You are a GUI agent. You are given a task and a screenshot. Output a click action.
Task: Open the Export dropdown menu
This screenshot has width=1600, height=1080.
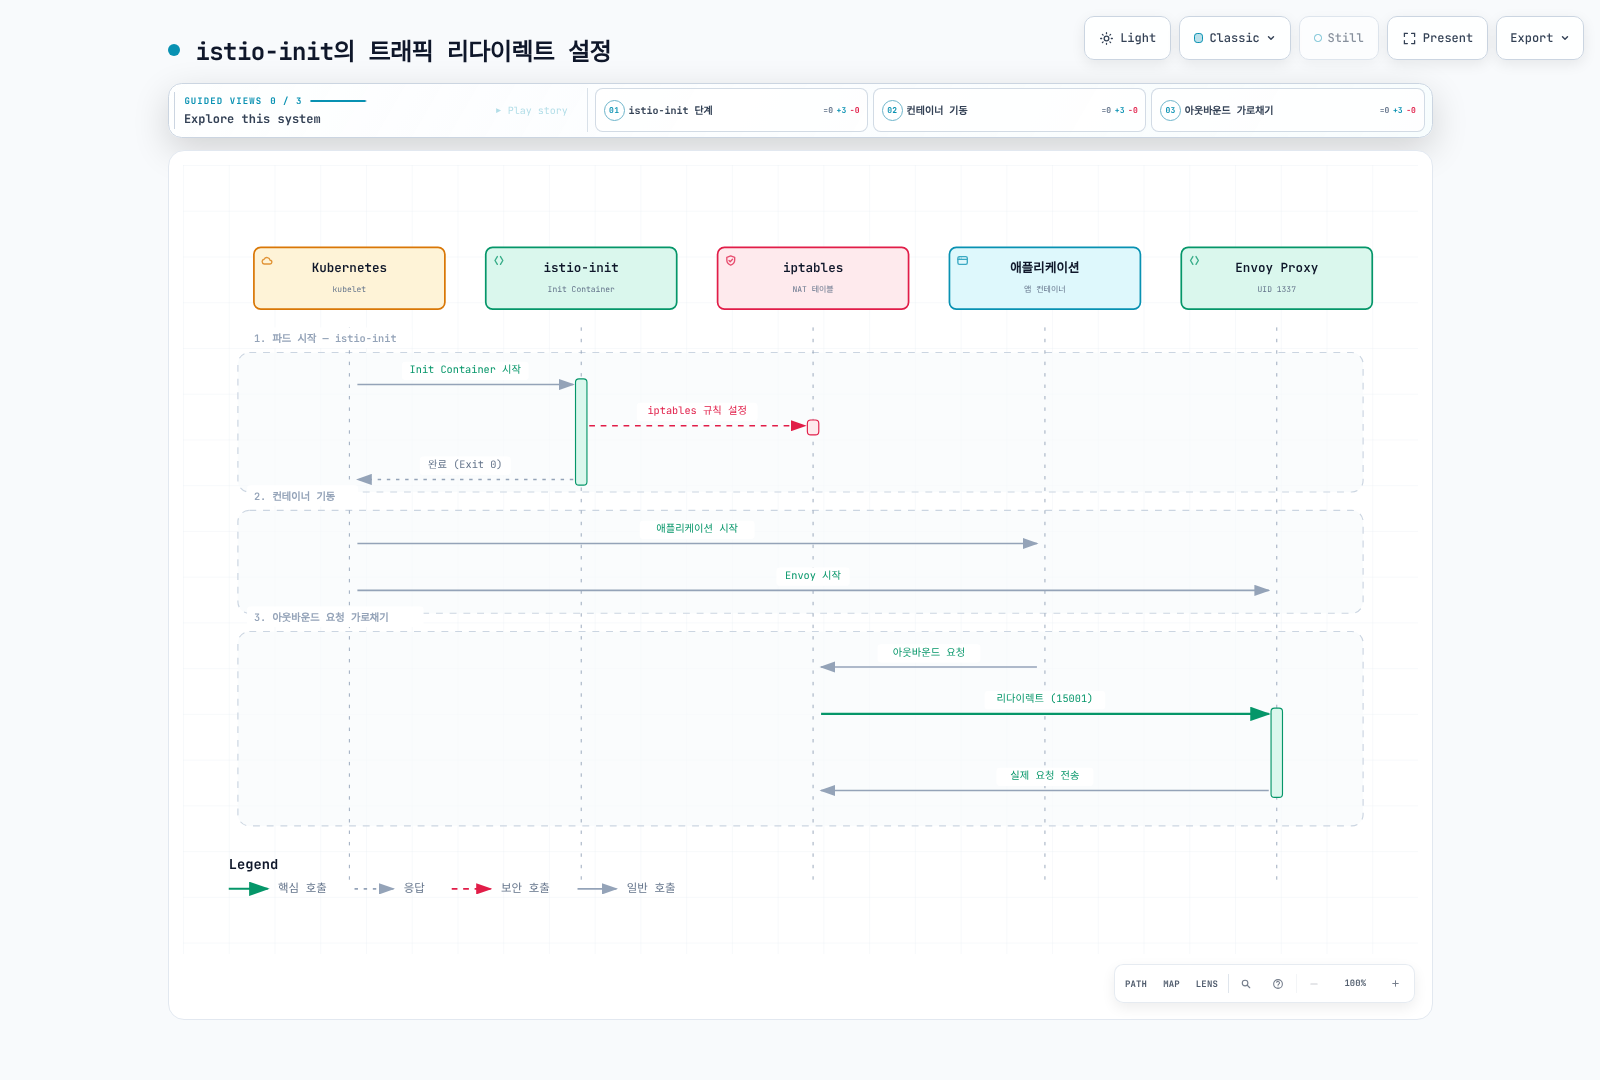click(1539, 38)
